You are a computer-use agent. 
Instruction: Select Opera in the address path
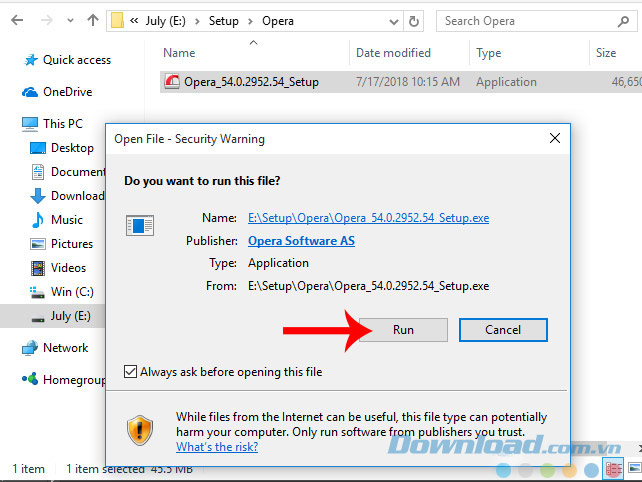pyautogui.click(x=278, y=21)
